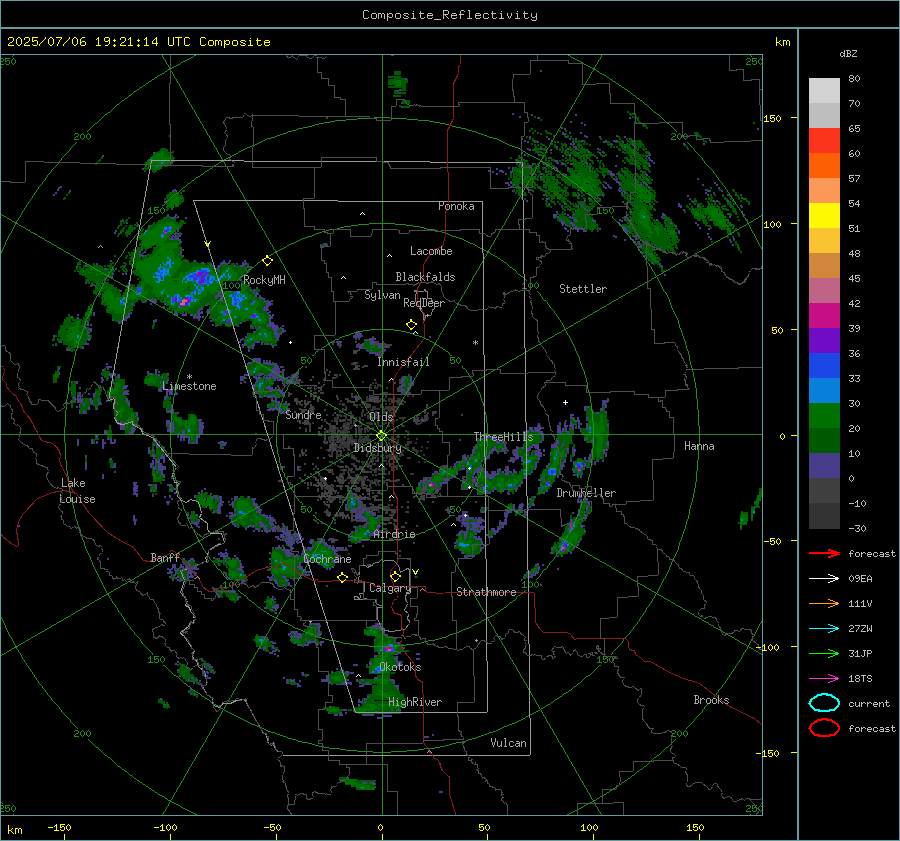
Task: Click the Cochrane city label
Action: pos(327,559)
